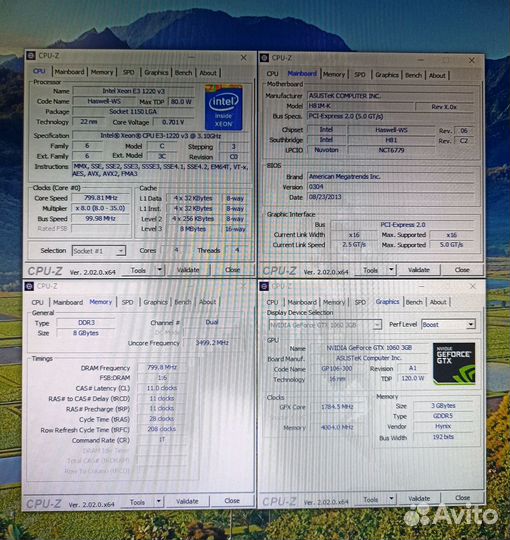Expand the Socket #1 selection dropdown

(x=120, y=251)
